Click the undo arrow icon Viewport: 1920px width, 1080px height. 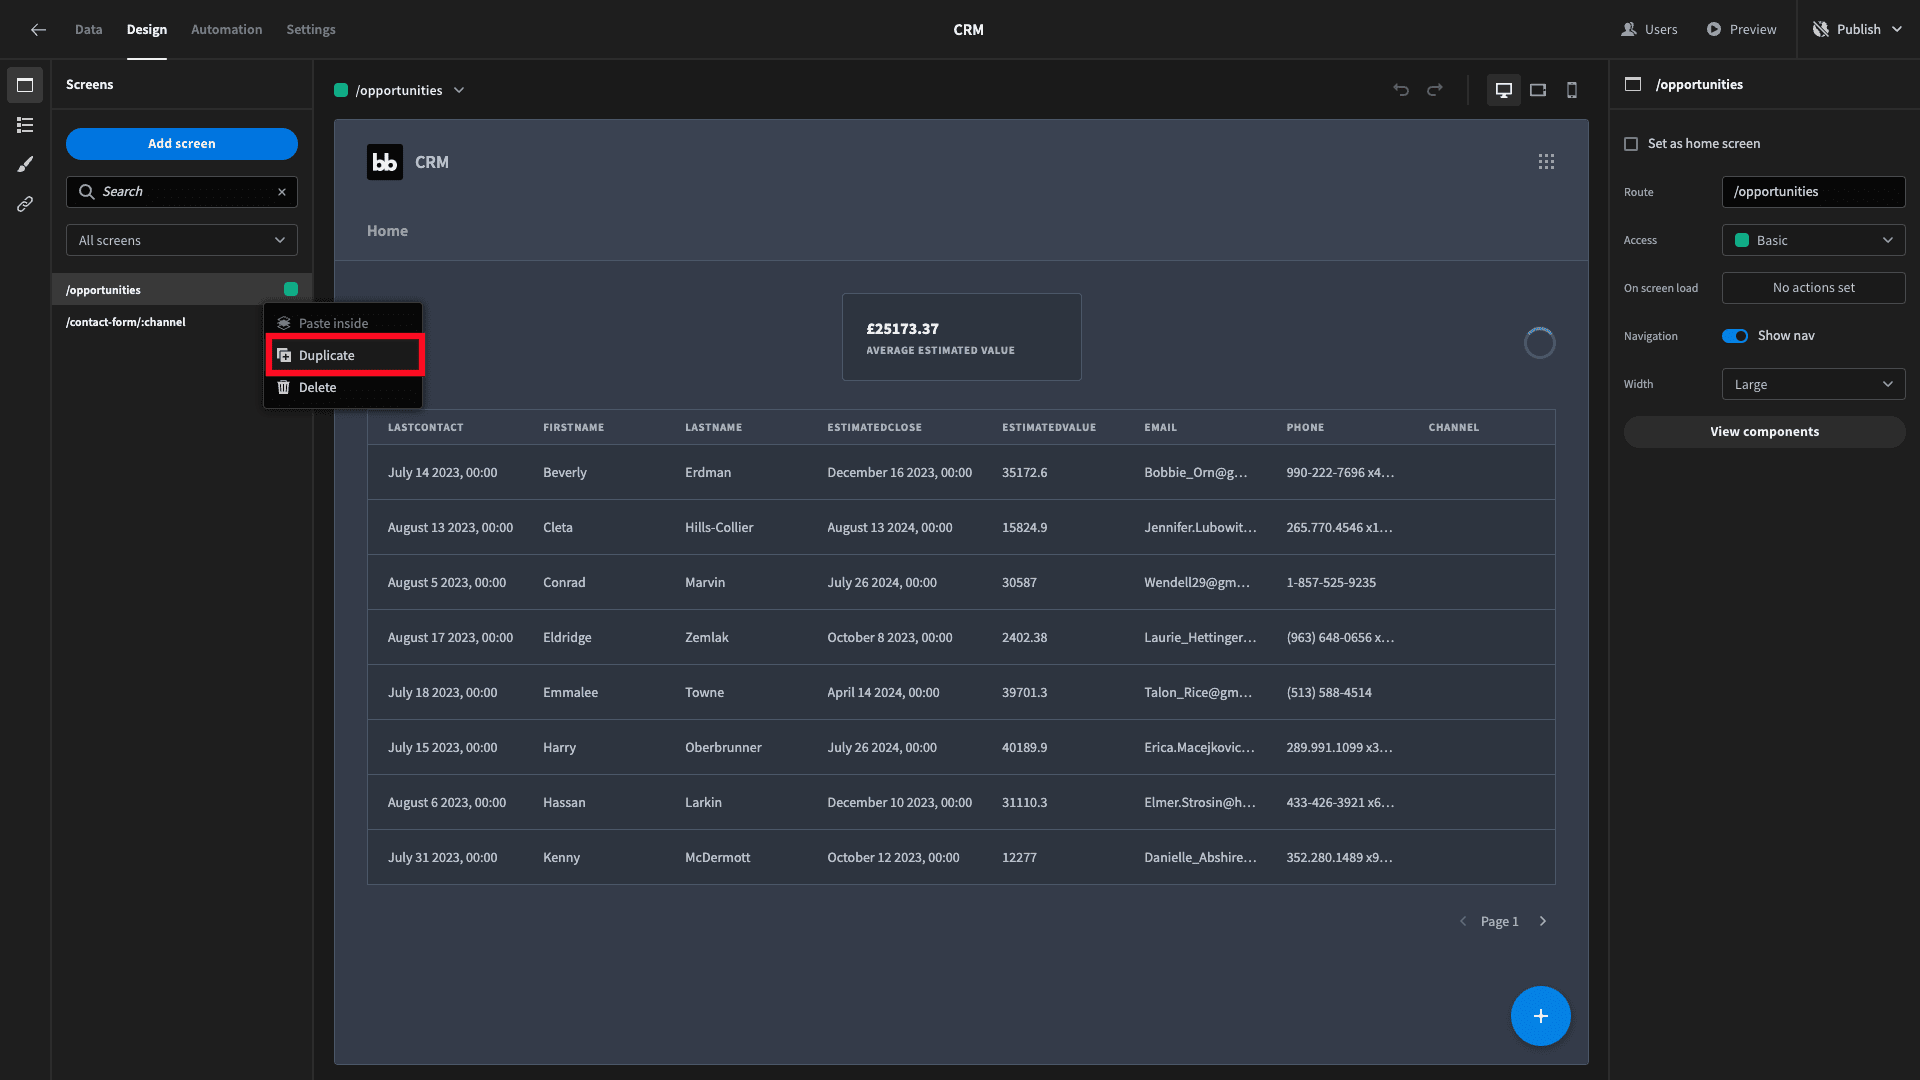coord(1401,90)
